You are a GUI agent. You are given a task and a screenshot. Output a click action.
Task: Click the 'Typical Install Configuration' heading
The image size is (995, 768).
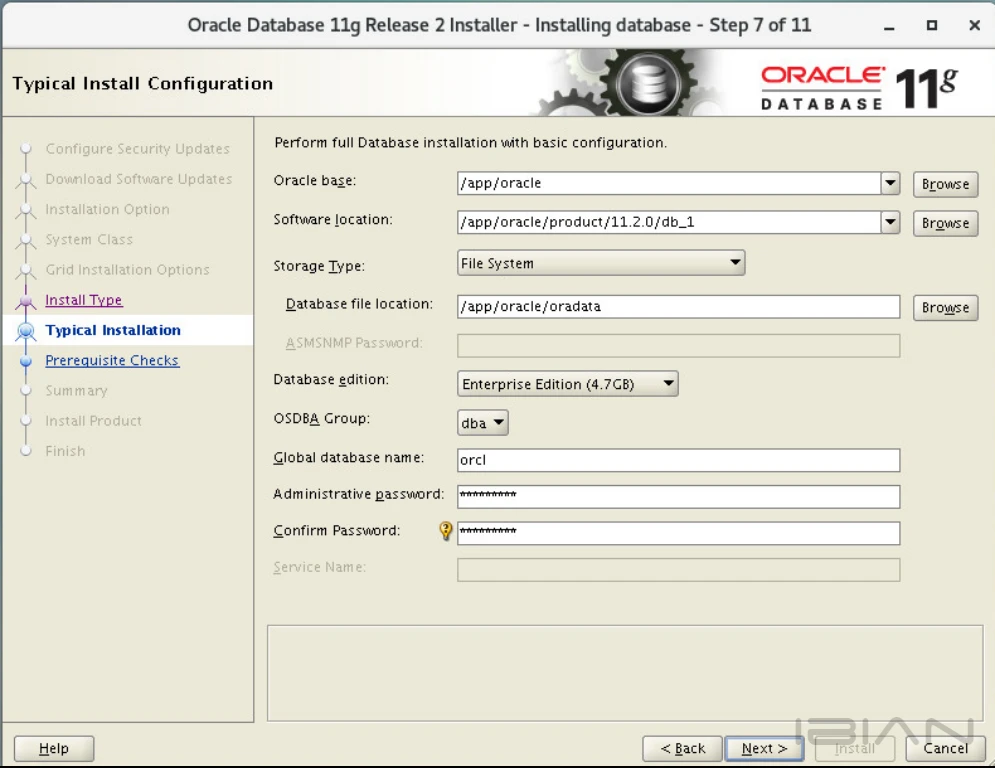click(x=143, y=84)
